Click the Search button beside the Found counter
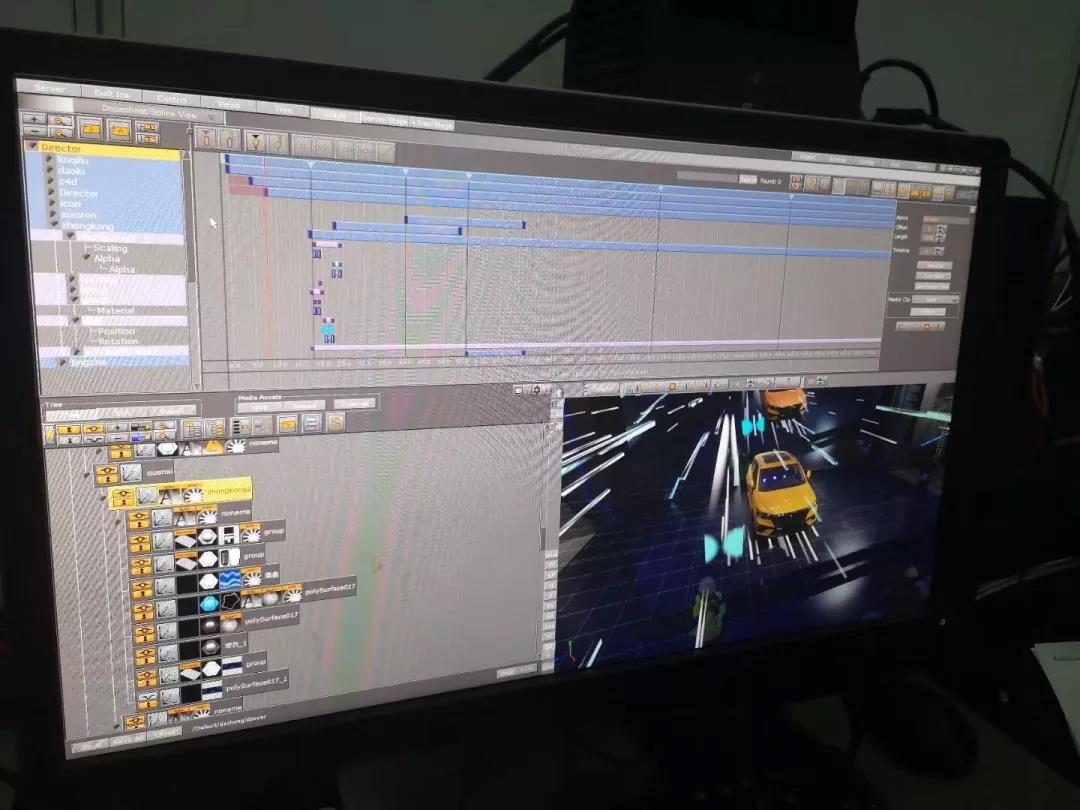This screenshot has height=810, width=1080. tap(747, 179)
